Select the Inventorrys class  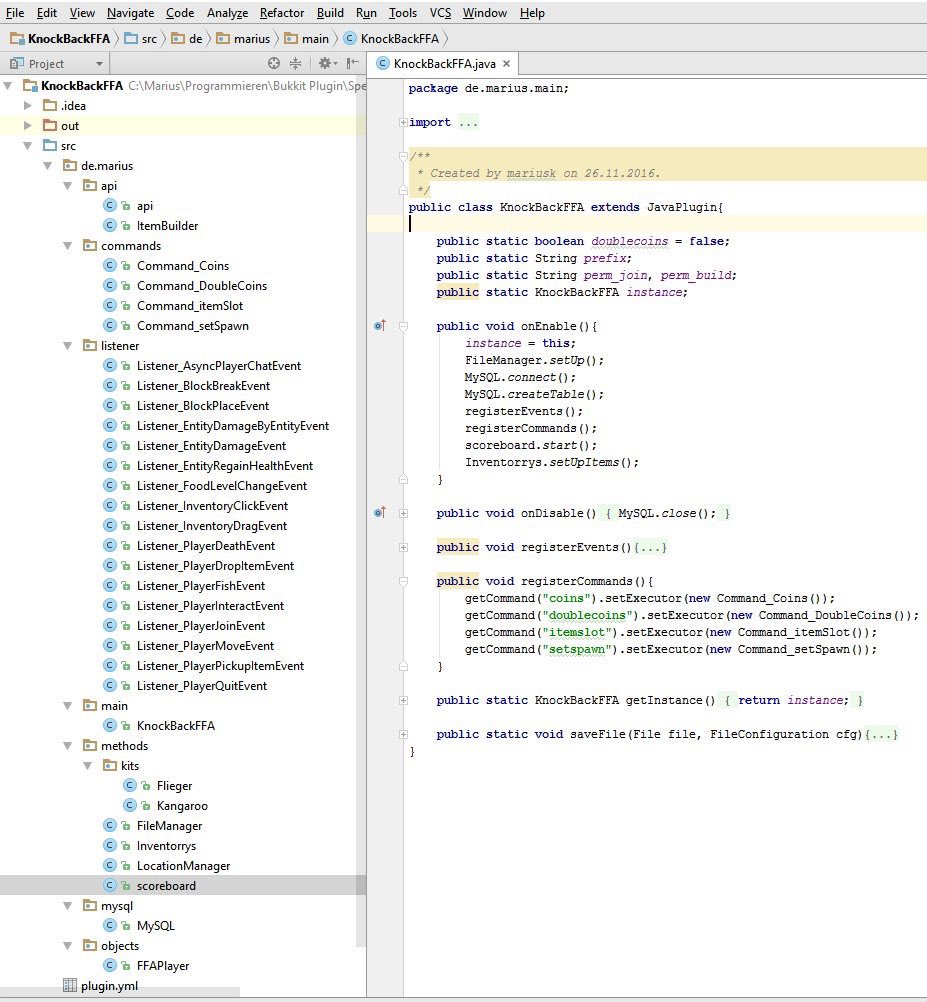tap(166, 845)
